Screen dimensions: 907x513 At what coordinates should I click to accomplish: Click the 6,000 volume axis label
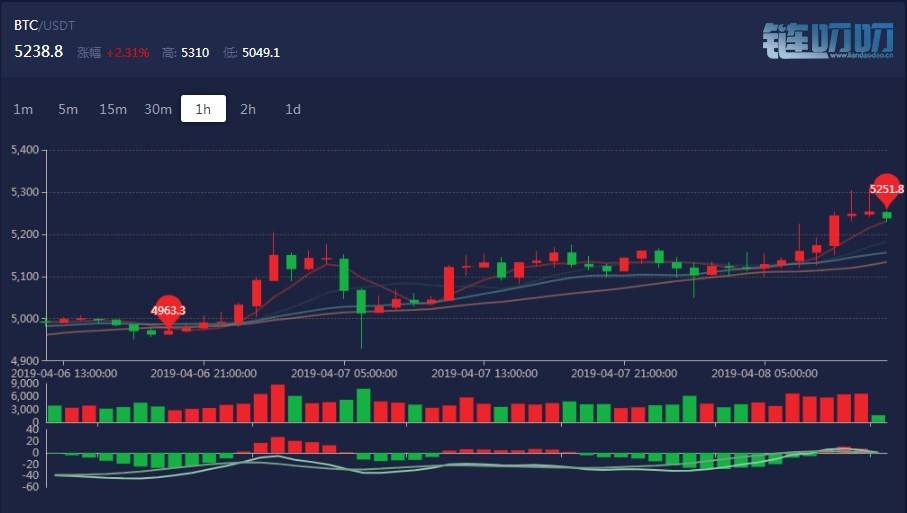click(x=25, y=397)
